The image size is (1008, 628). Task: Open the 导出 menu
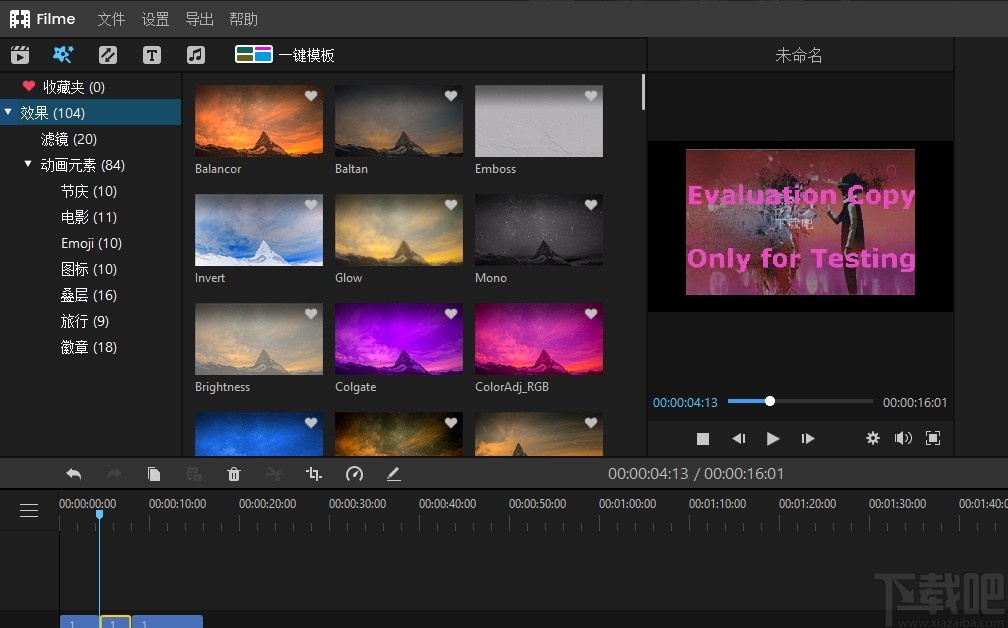pos(199,18)
